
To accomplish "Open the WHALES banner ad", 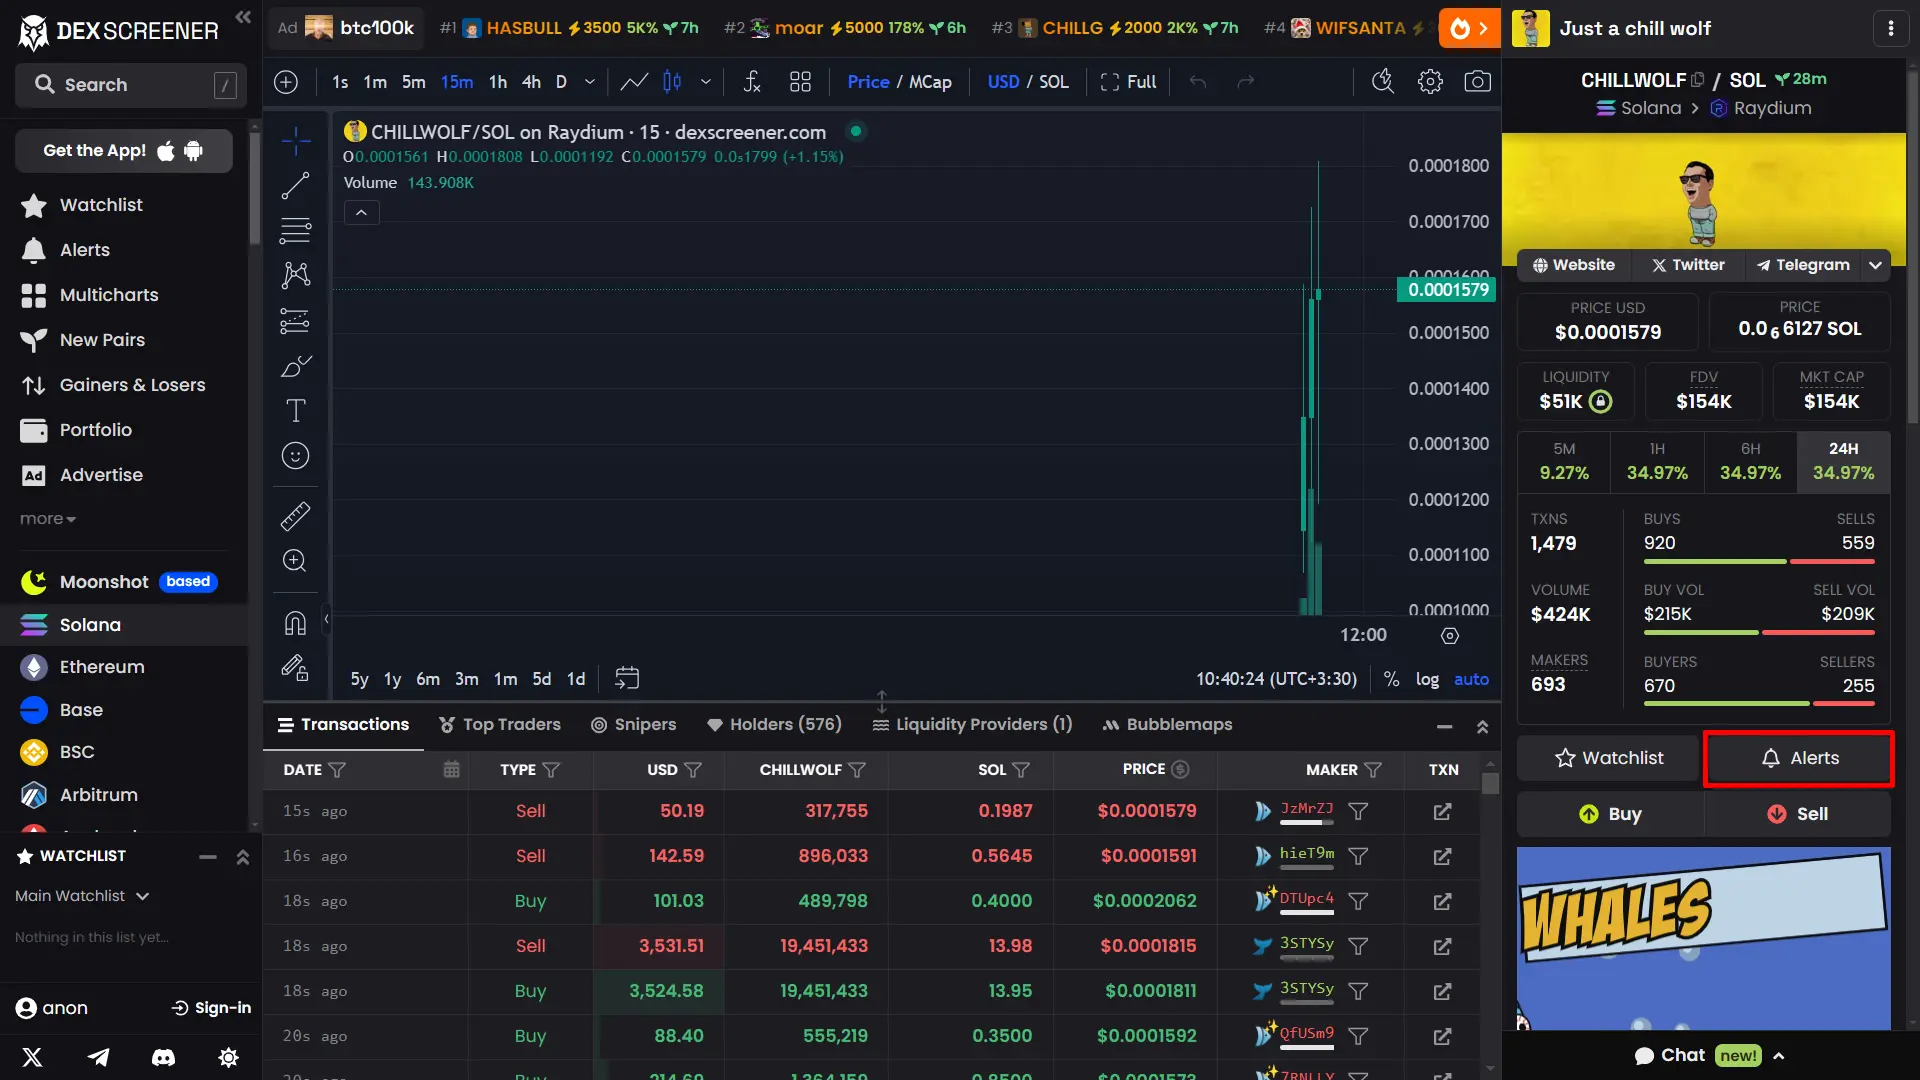I will (1704, 939).
